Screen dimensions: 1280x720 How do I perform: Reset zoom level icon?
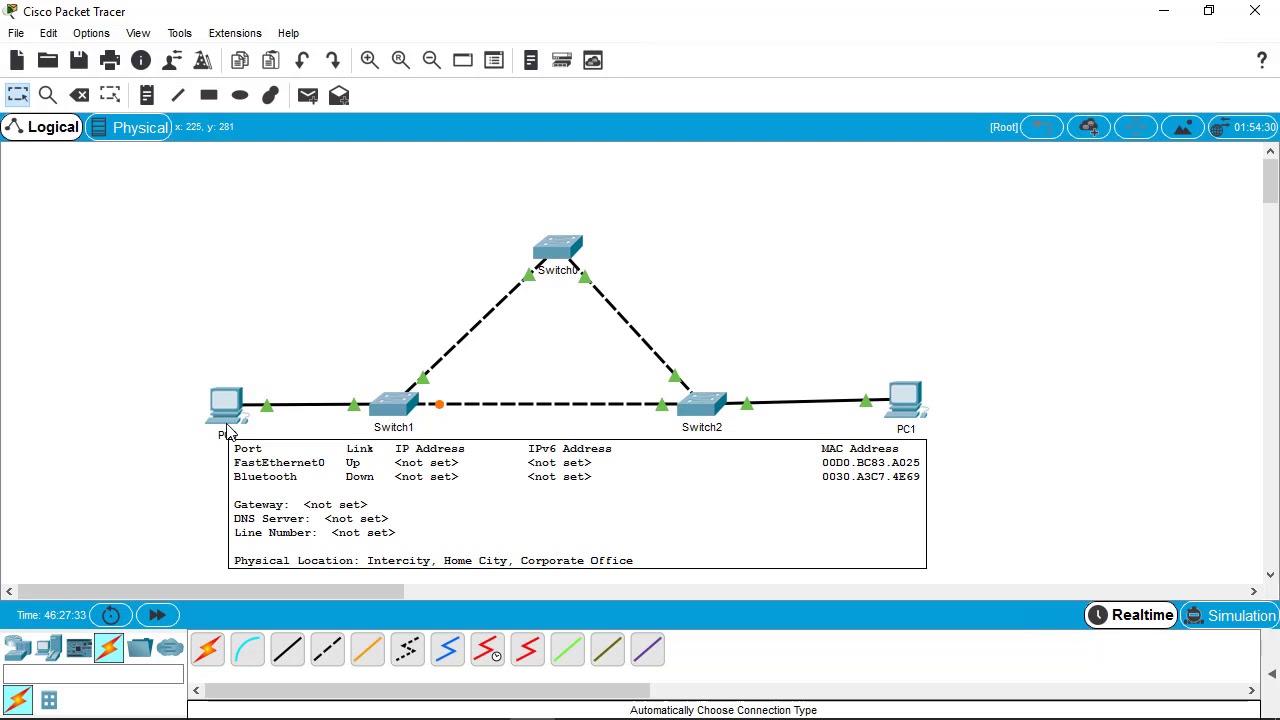coord(401,61)
